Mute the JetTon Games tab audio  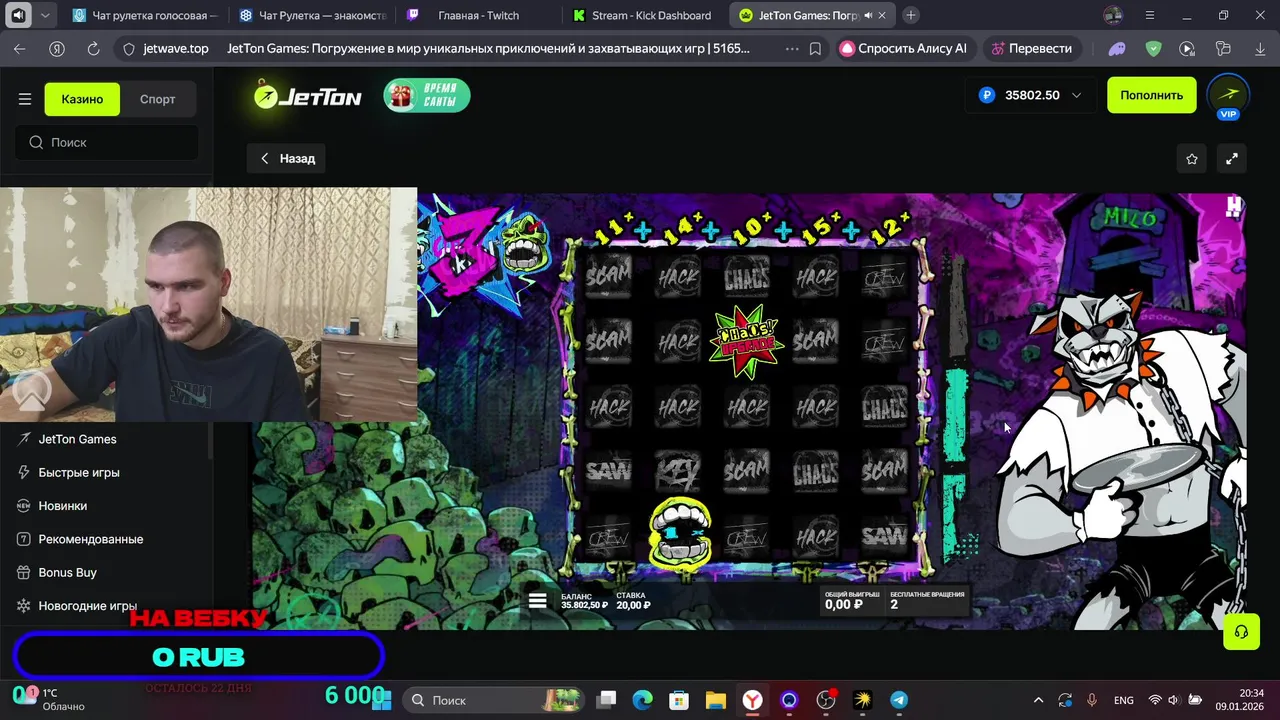(x=867, y=16)
